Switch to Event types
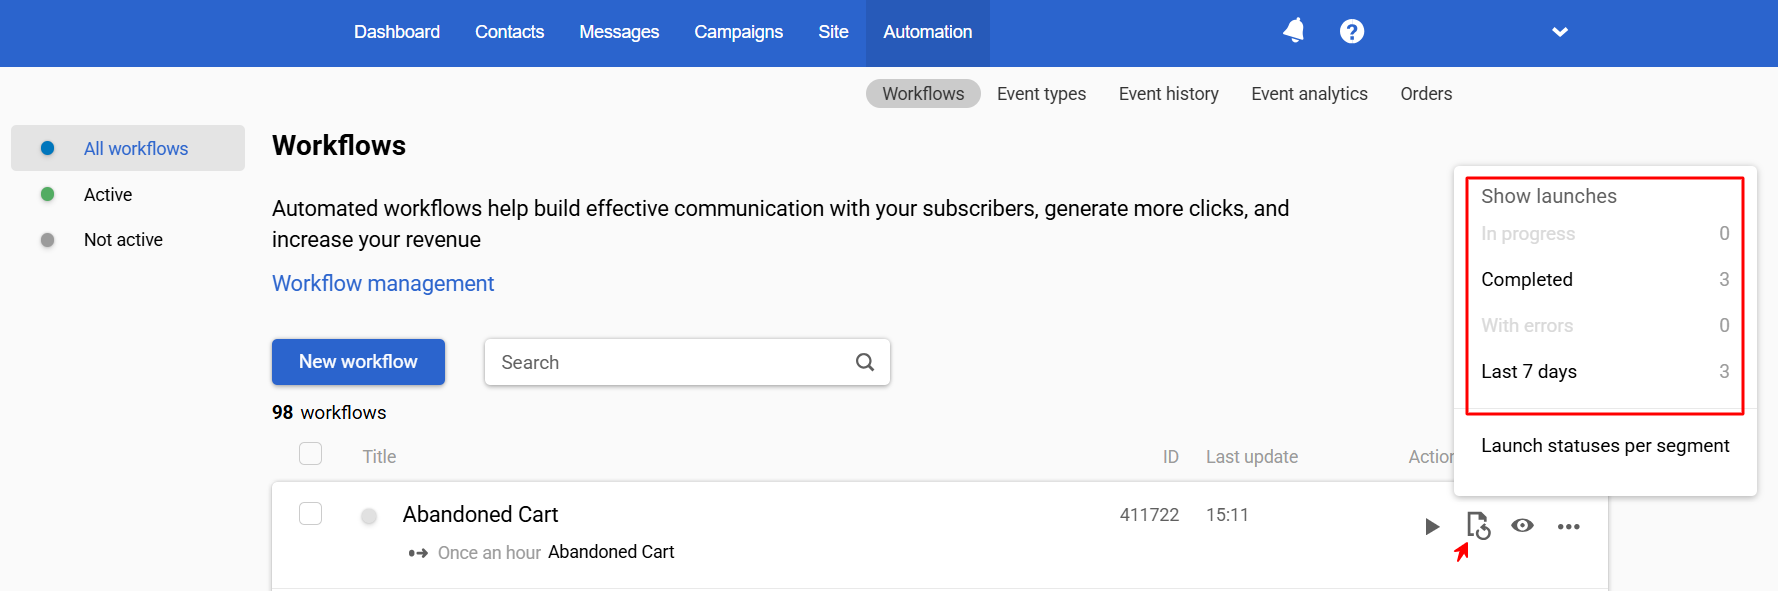The image size is (1778, 591). pyautogui.click(x=1041, y=93)
